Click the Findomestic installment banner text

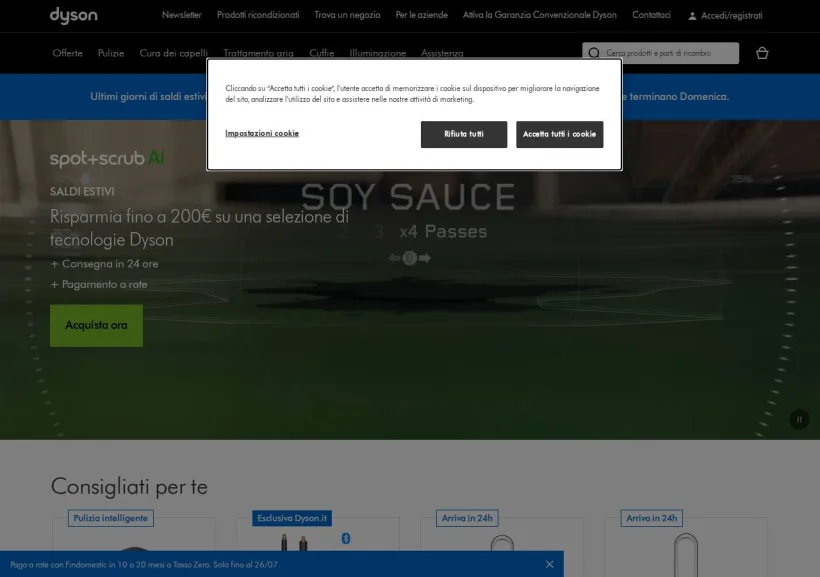pos(144,564)
